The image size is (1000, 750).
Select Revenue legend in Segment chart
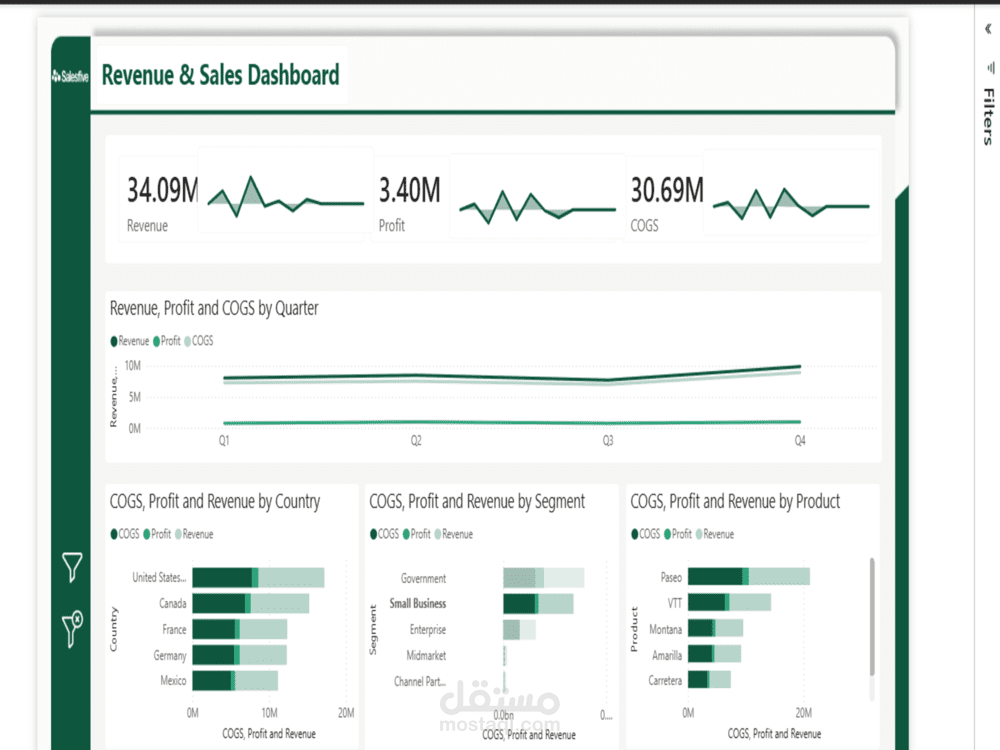tap(454, 534)
